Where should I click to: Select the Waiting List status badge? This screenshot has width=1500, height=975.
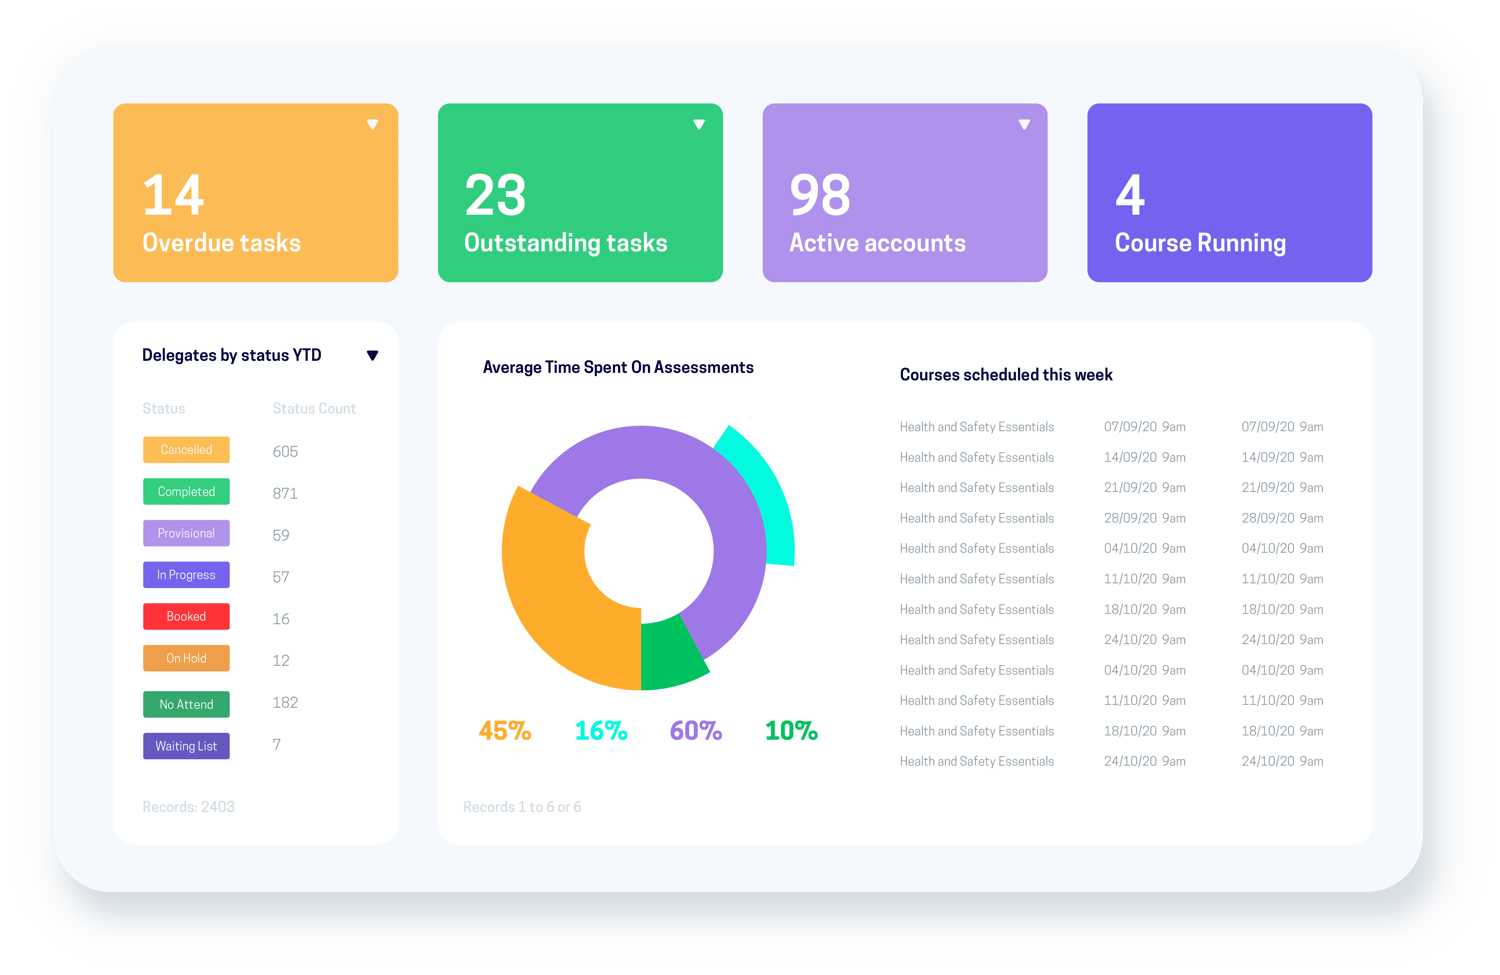tap(186, 747)
